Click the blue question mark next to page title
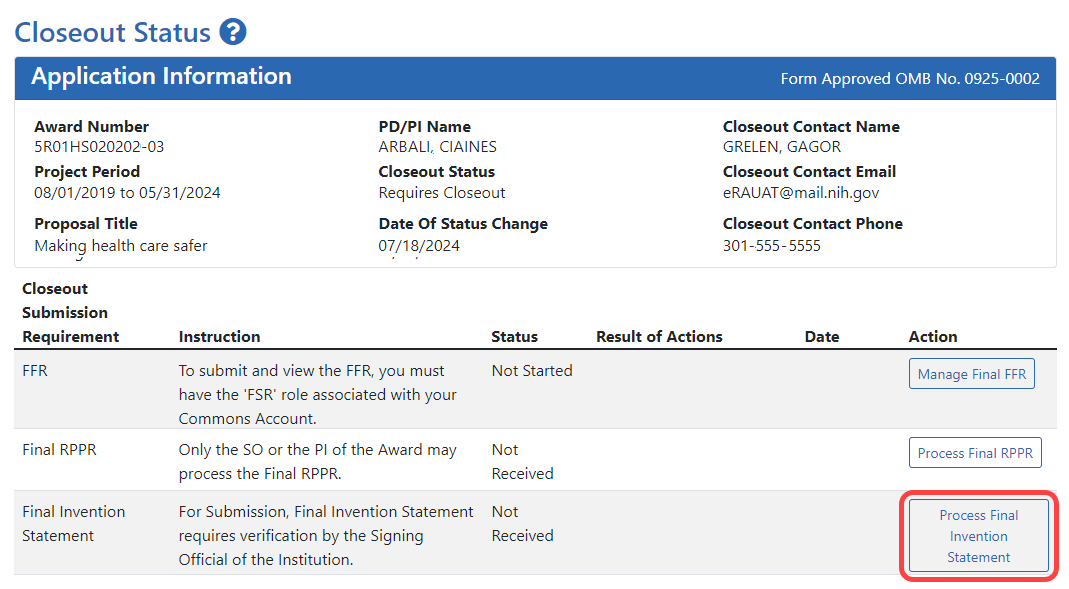This screenshot has width=1069, height=589. coord(233,32)
